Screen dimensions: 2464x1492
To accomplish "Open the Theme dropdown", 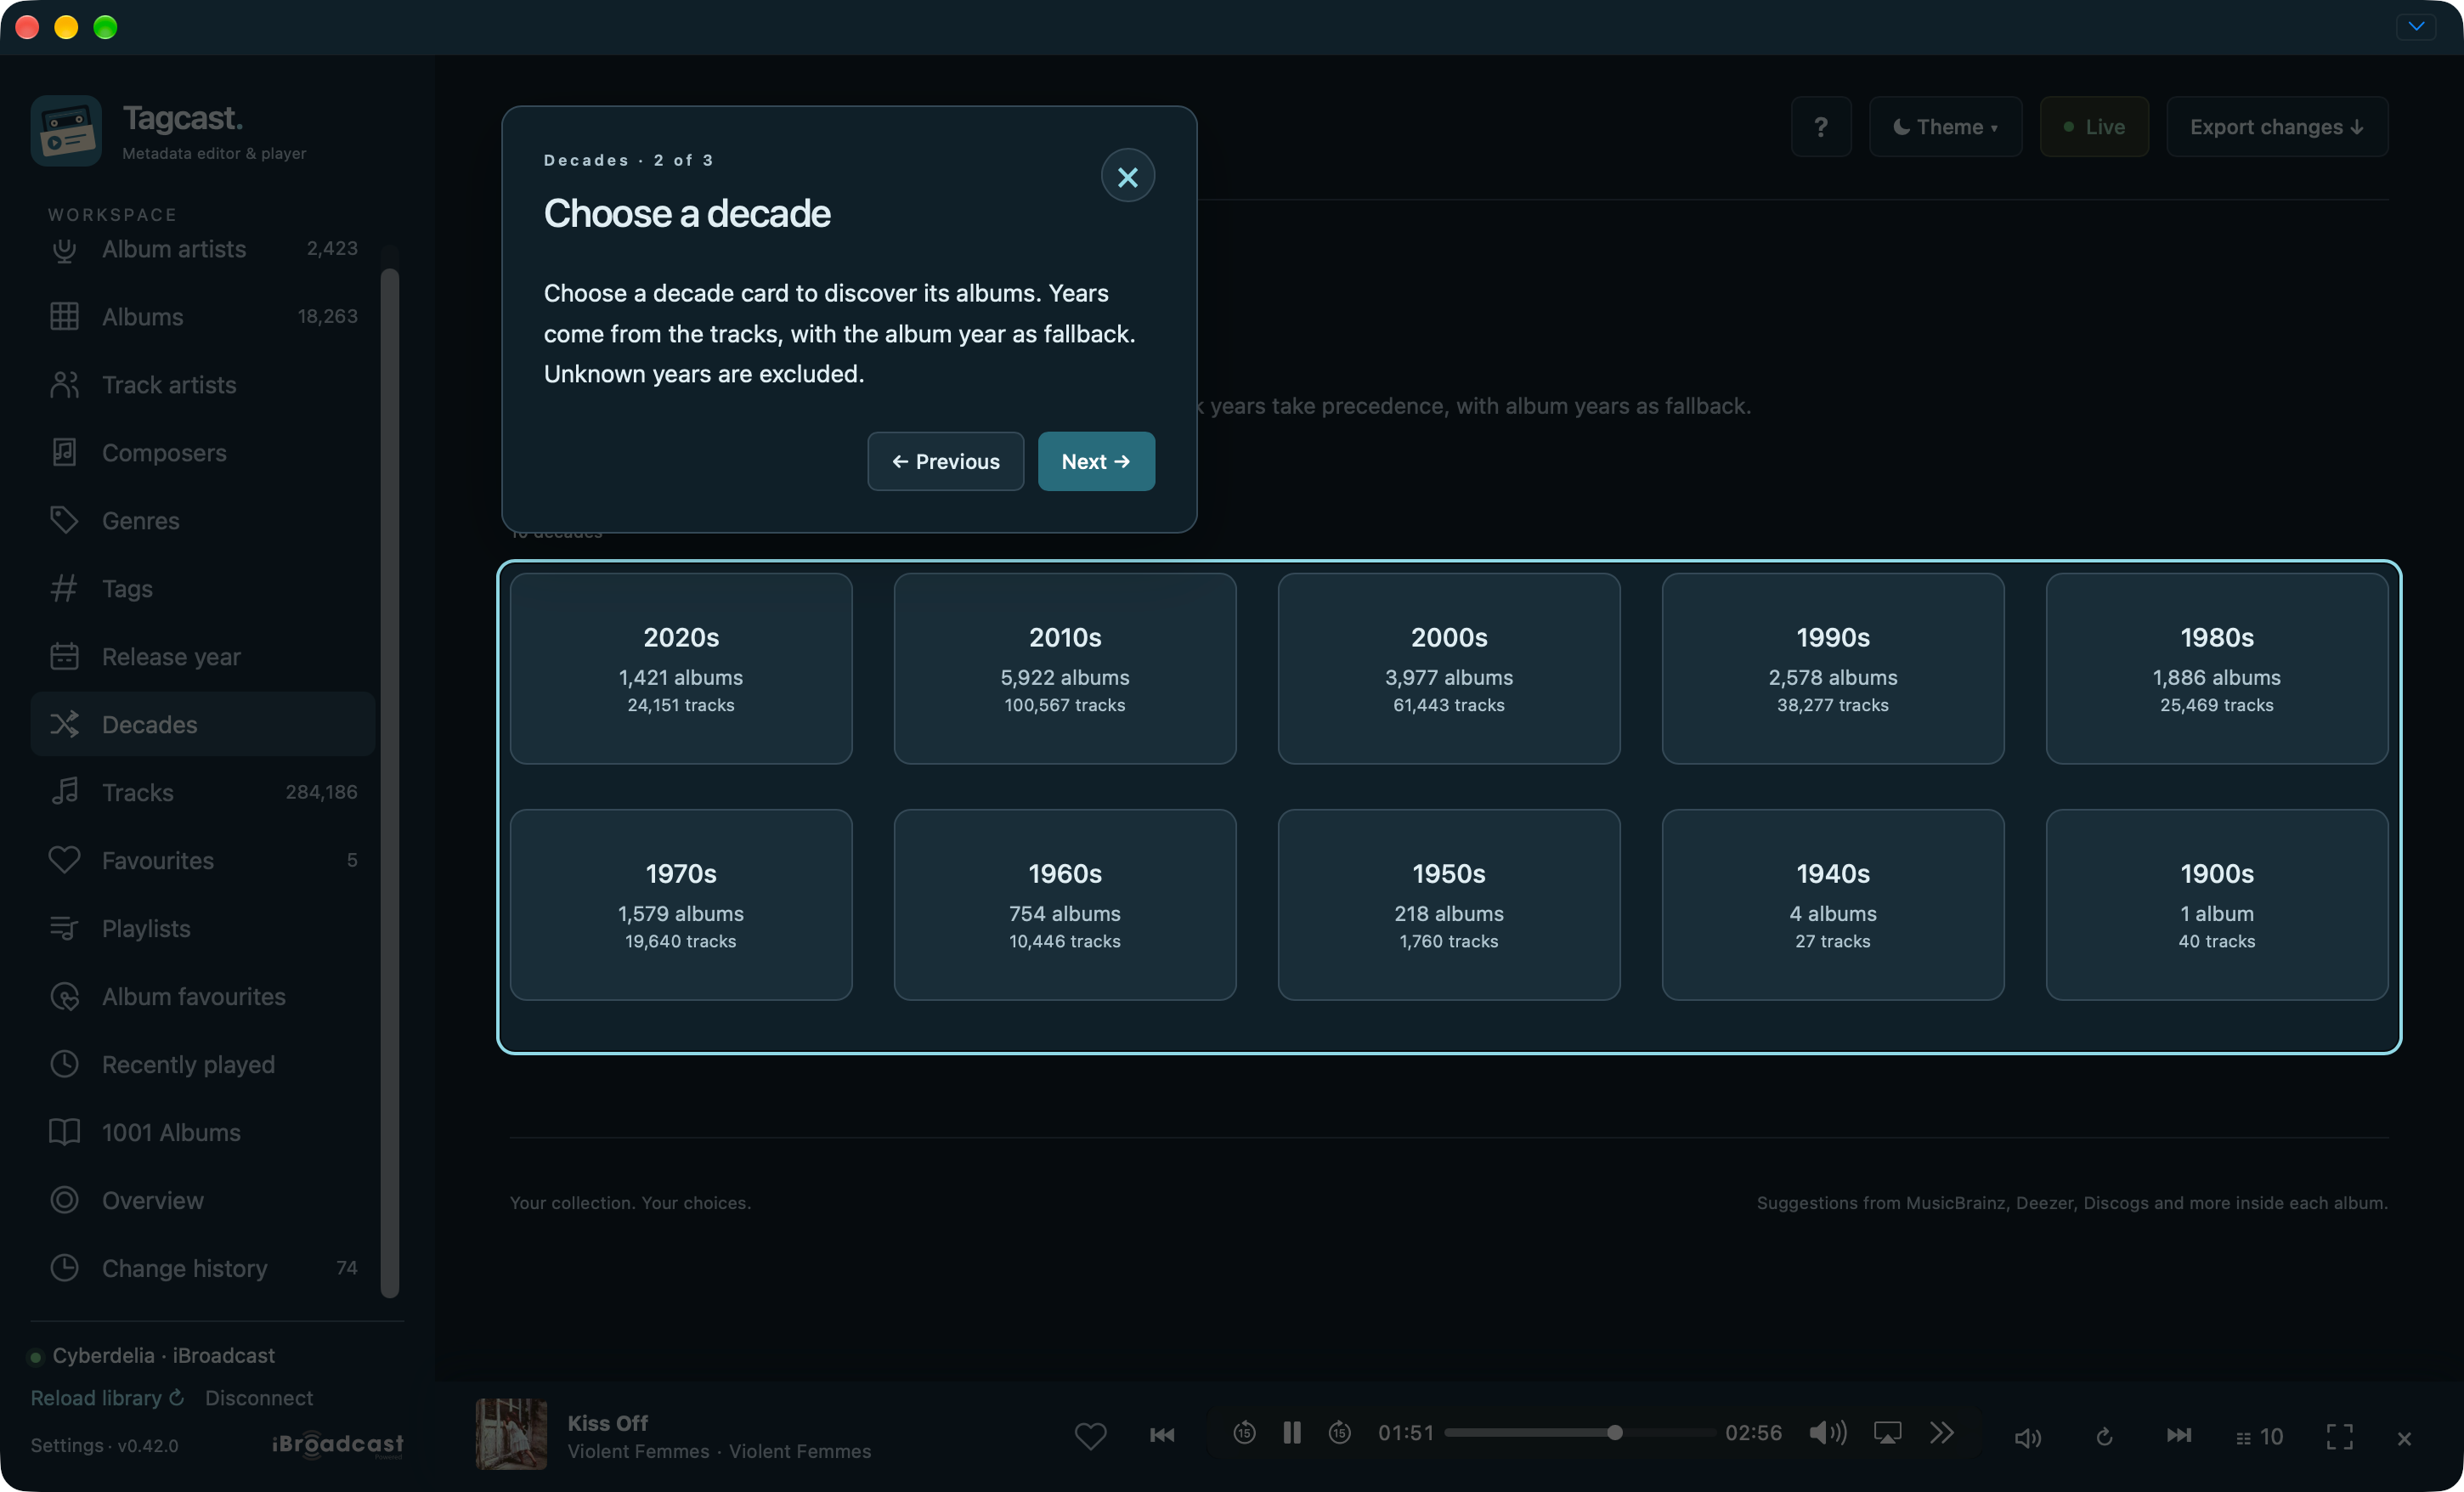I will tap(1945, 127).
